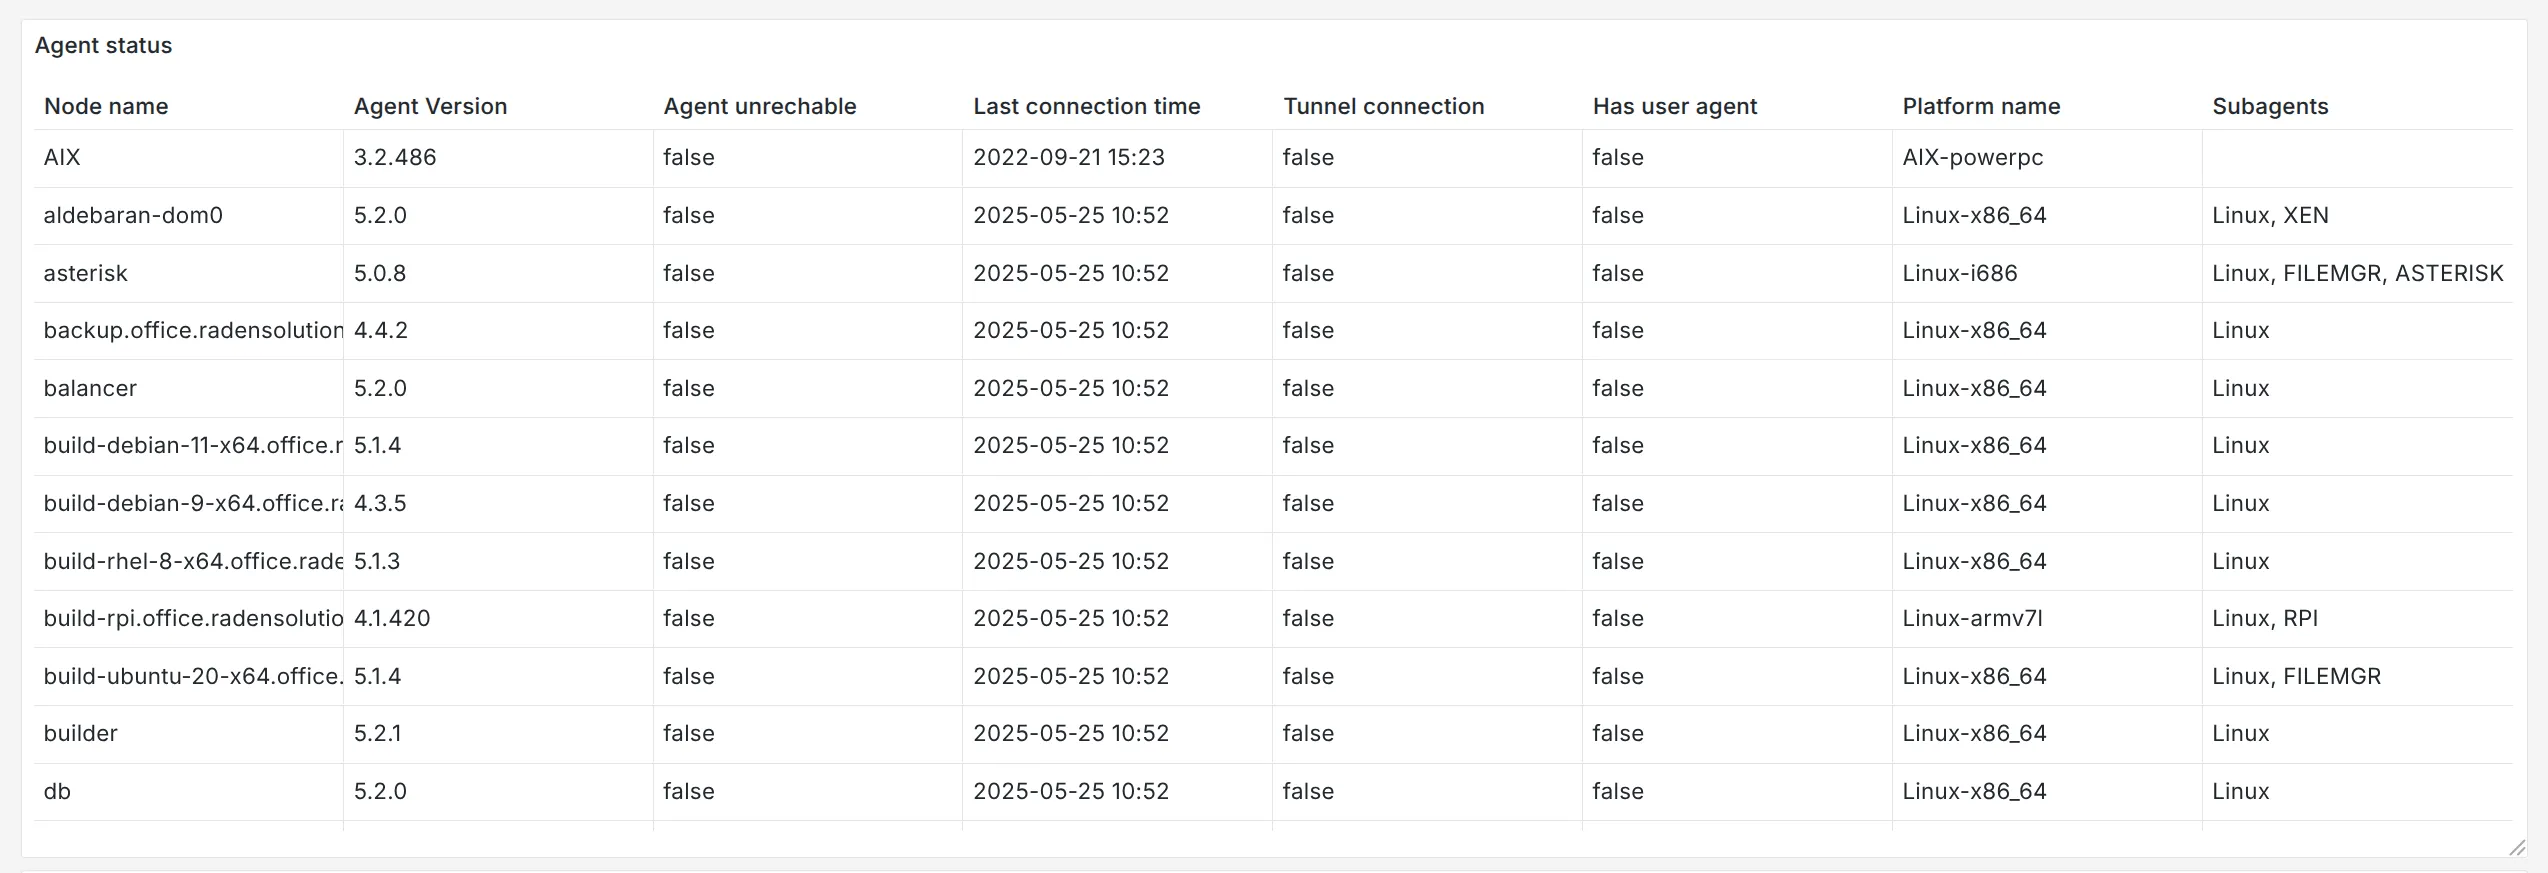The width and height of the screenshot is (2548, 873).
Task: Click the Linux, XEN subagents cell
Action: [x=2270, y=215]
